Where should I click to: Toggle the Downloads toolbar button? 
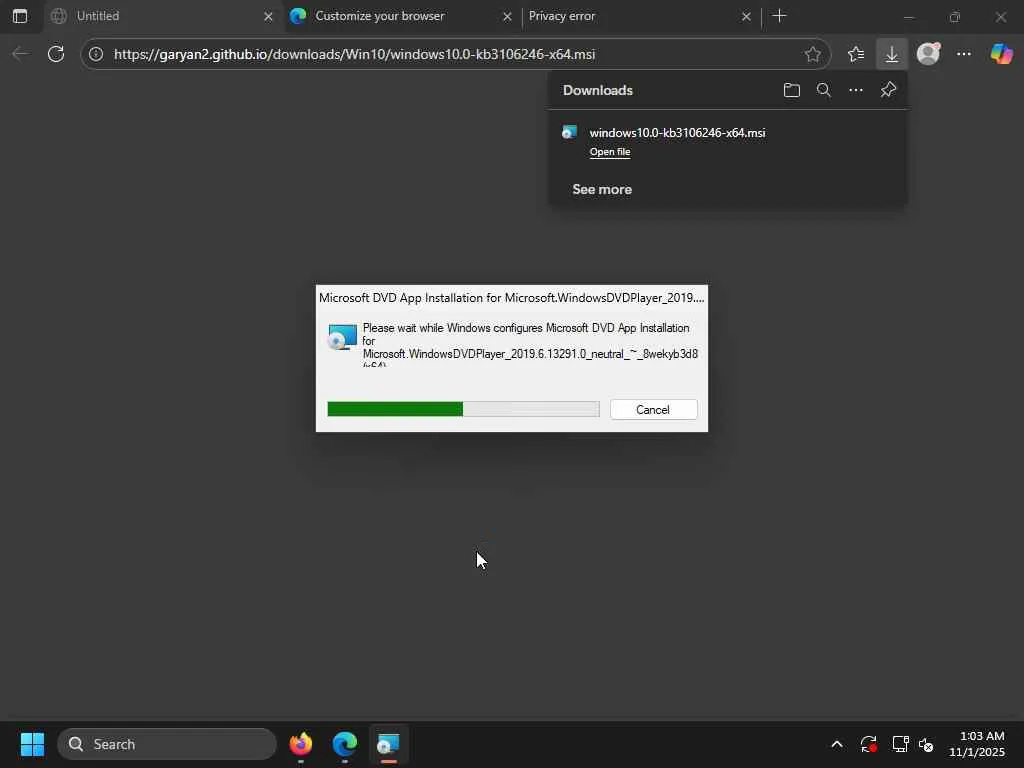click(891, 54)
